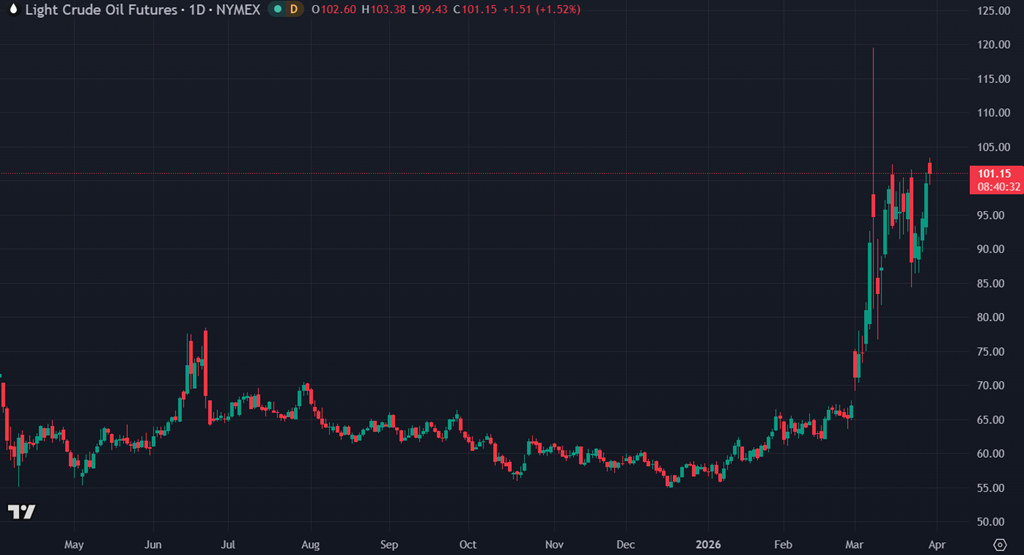Screen dimensions: 1024x555
Task: Click the TradingView logo icon
Action: [x=22, y=511]
